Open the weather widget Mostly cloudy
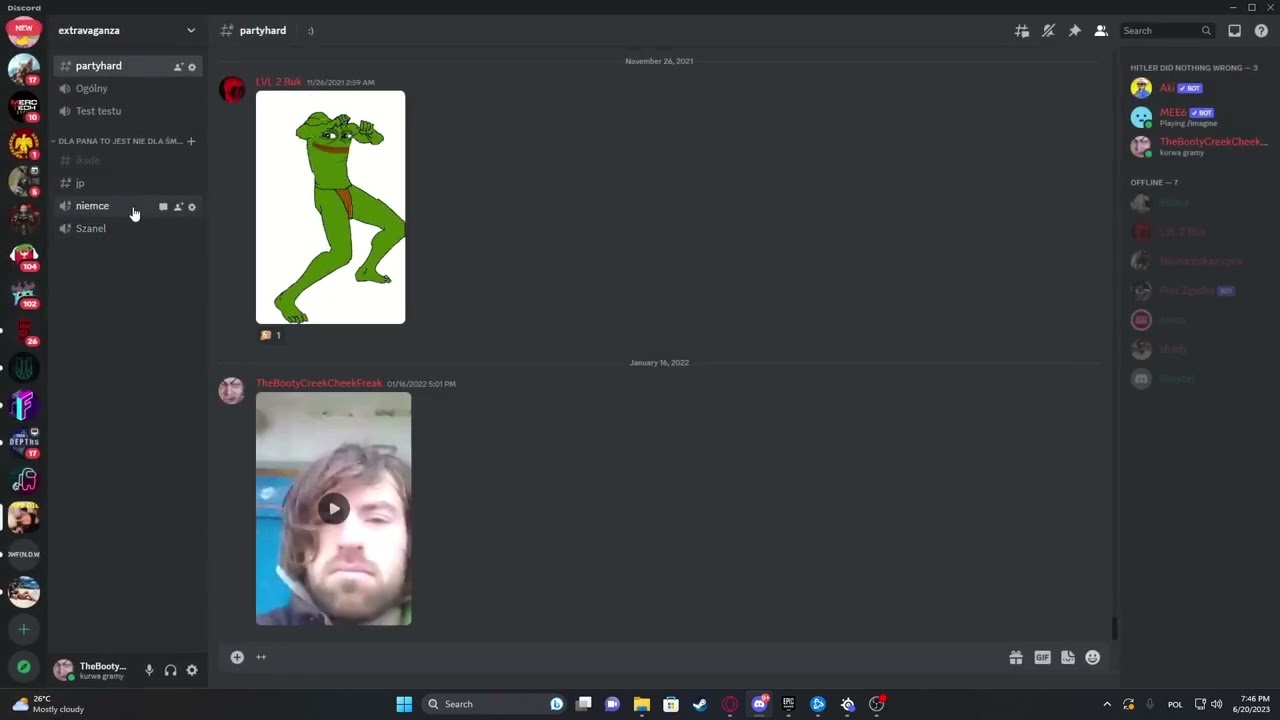This screenshot has width=1280, height=720. tap(48, 704)
